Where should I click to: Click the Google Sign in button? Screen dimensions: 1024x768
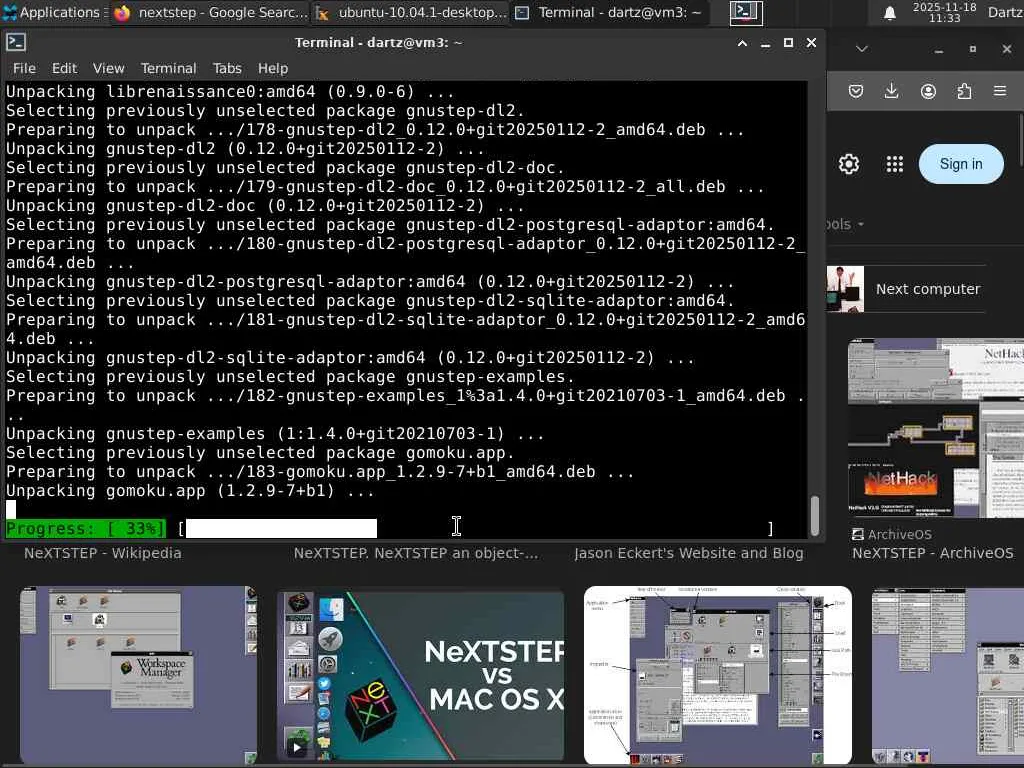pos(961,164)
